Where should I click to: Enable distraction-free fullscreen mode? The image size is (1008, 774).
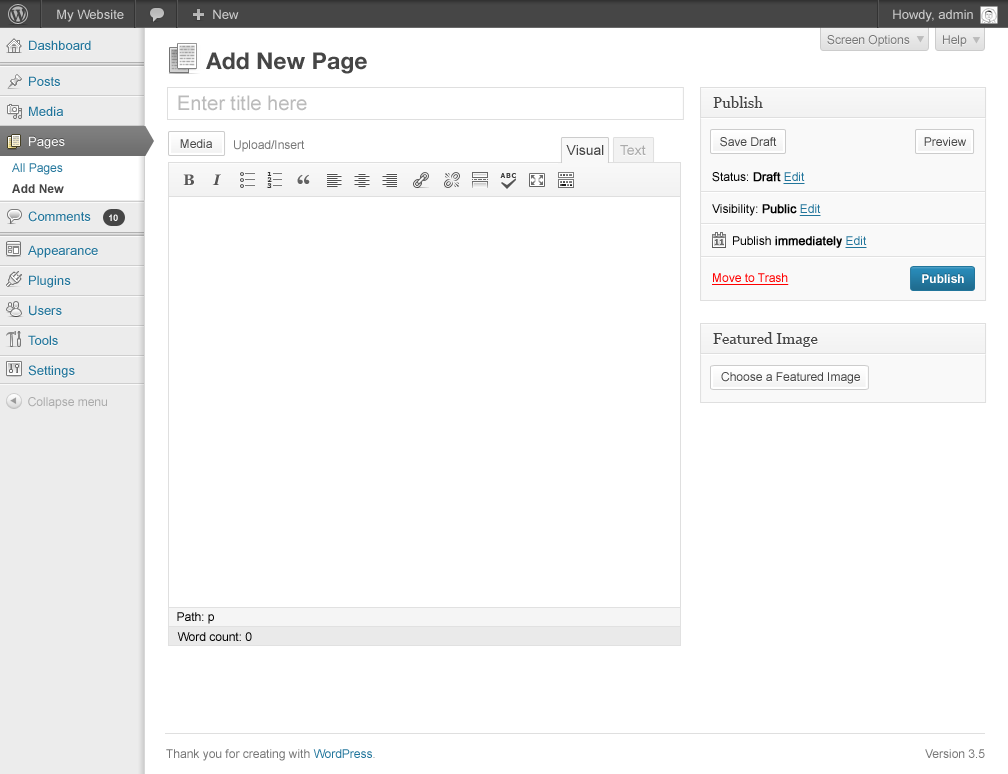point(537,180)
